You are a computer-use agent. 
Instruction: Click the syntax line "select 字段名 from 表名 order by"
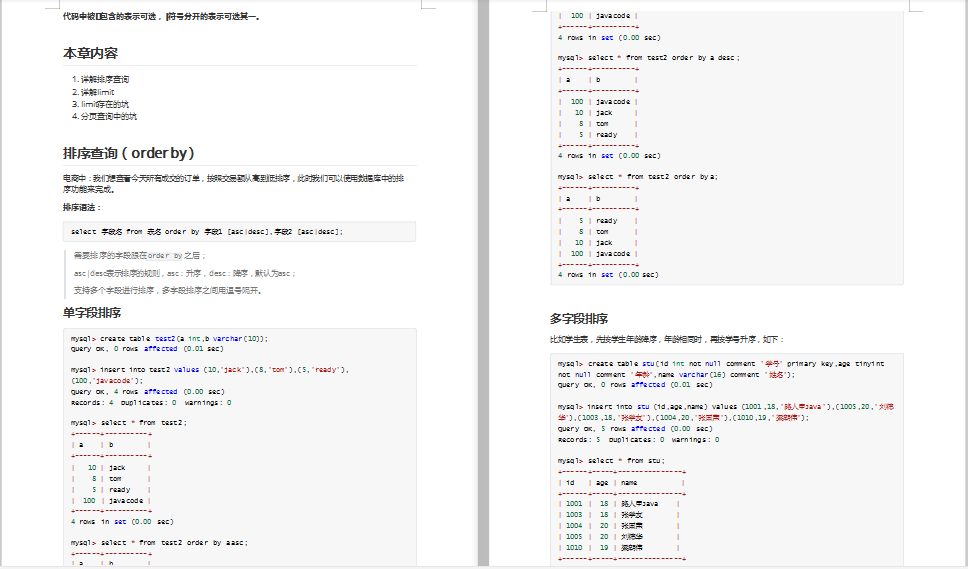207,232
